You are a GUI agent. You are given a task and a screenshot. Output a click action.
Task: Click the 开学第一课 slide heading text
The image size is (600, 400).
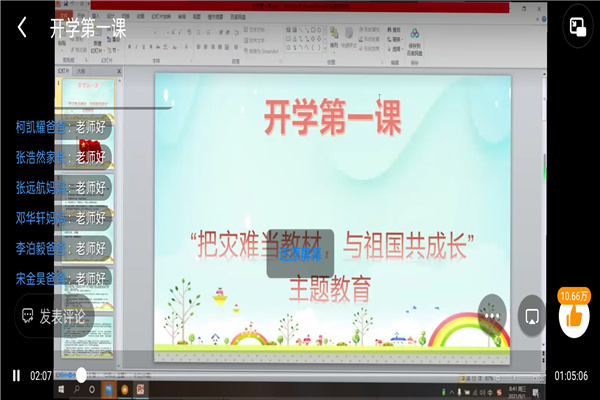click(x=333, y=120)
